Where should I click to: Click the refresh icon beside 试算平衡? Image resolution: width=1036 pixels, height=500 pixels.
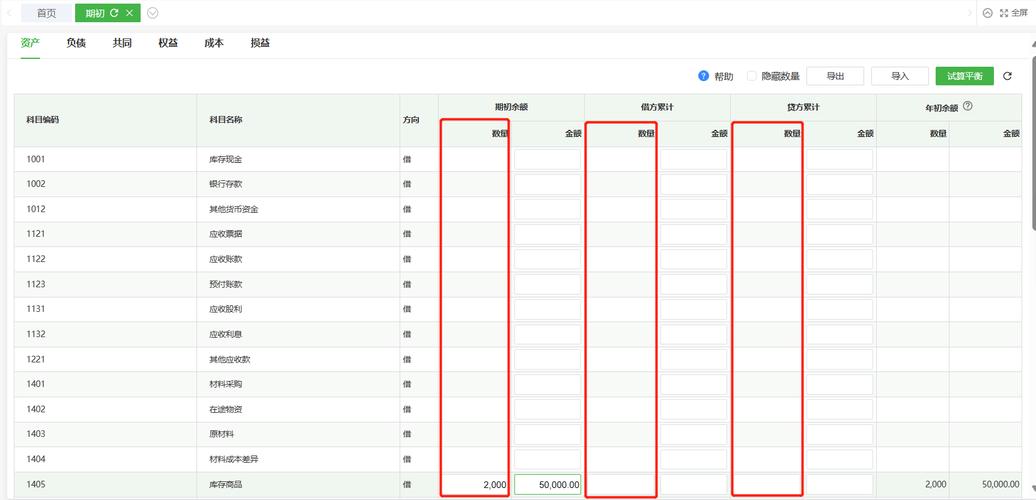1007,76
